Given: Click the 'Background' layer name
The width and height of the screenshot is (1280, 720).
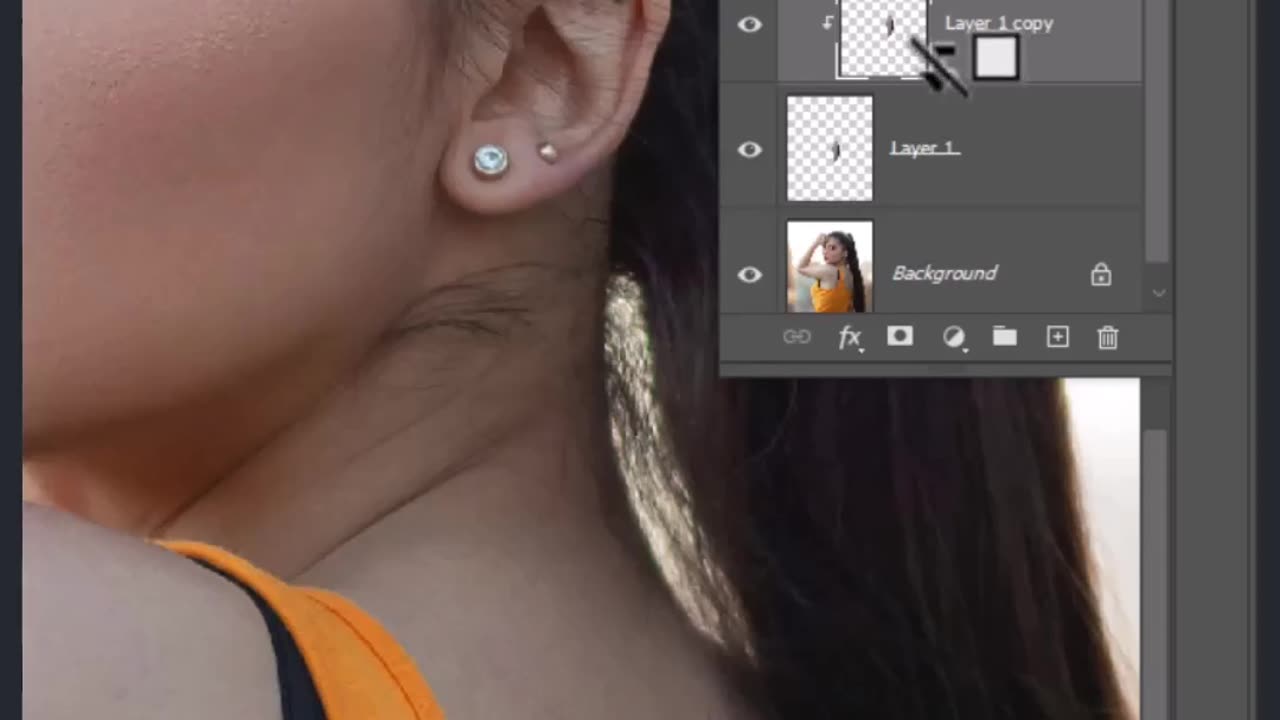Looking at the screenshot, I should pyautogui.click(x=944, y=273).
